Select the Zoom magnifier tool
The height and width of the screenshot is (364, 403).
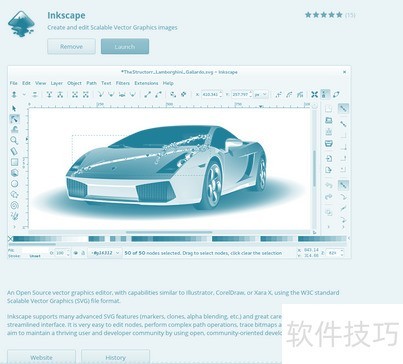pyautogui.click(x=14, y=140)
